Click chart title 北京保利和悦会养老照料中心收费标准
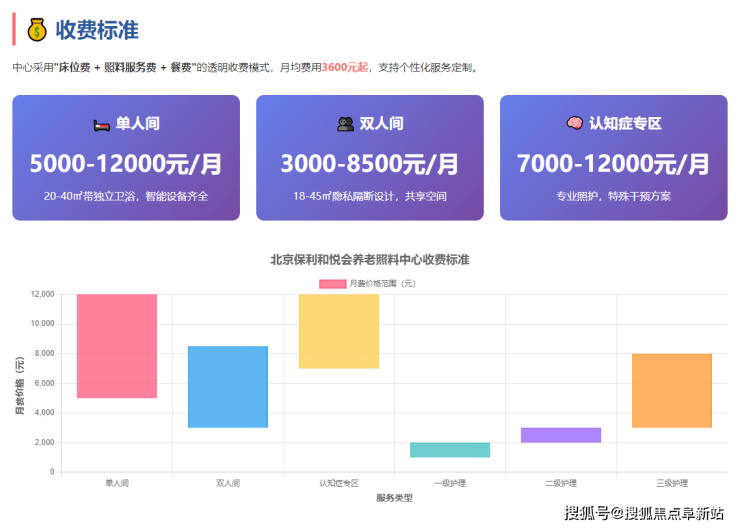This screenshot has height=529, width=740. pyautogui.click(x=370, y=260)
